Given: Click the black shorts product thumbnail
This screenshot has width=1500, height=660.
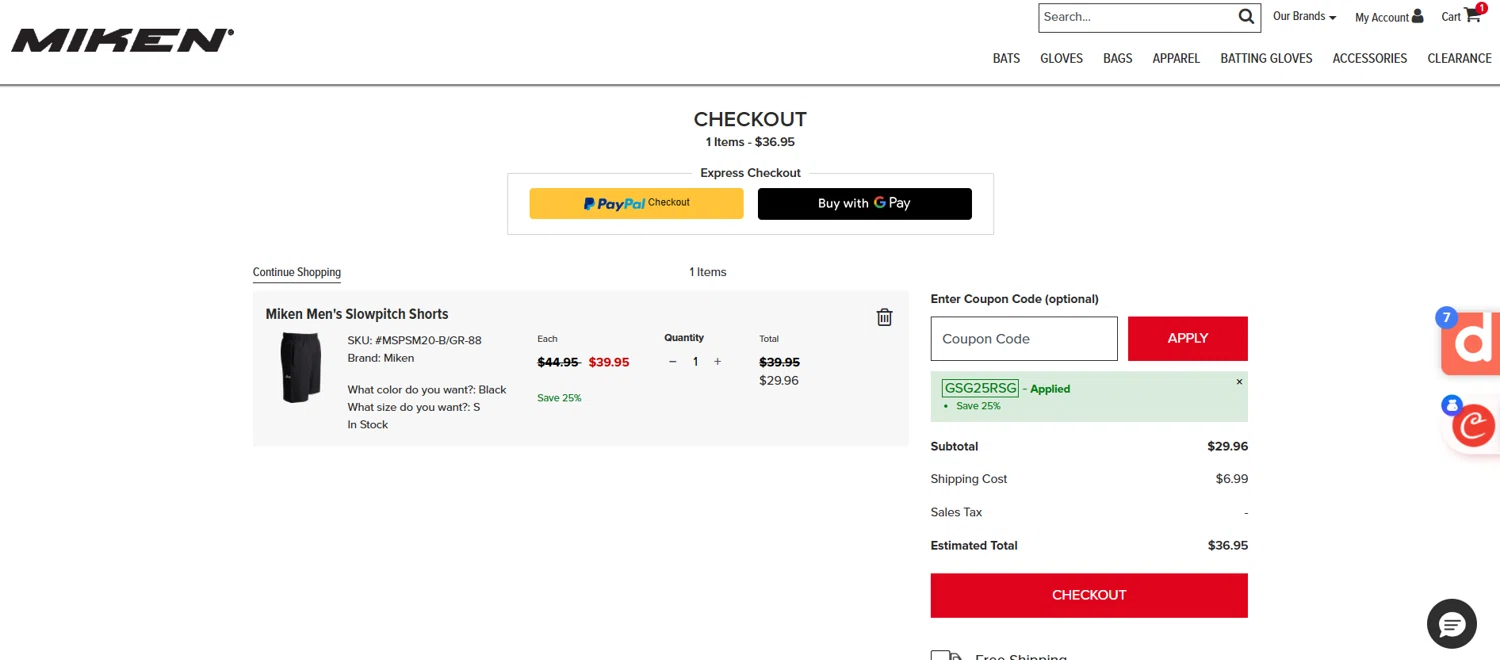Looking at the screenshot, I should click(300, 367).
